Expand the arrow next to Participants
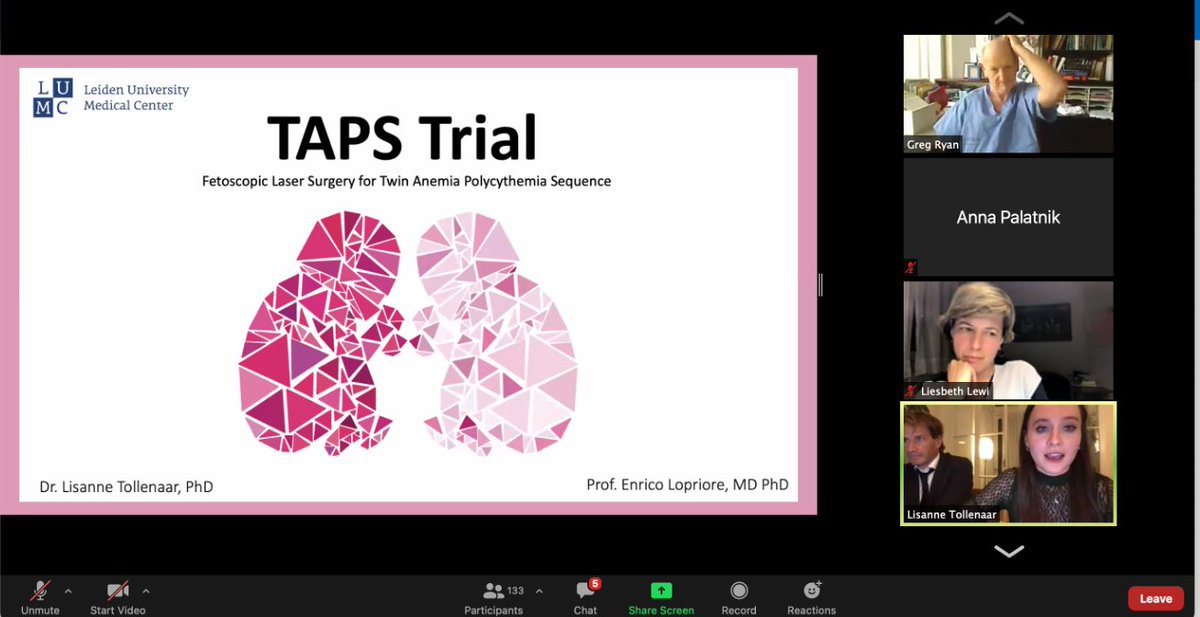This screenshot has height=617, width=1200. 539,590
